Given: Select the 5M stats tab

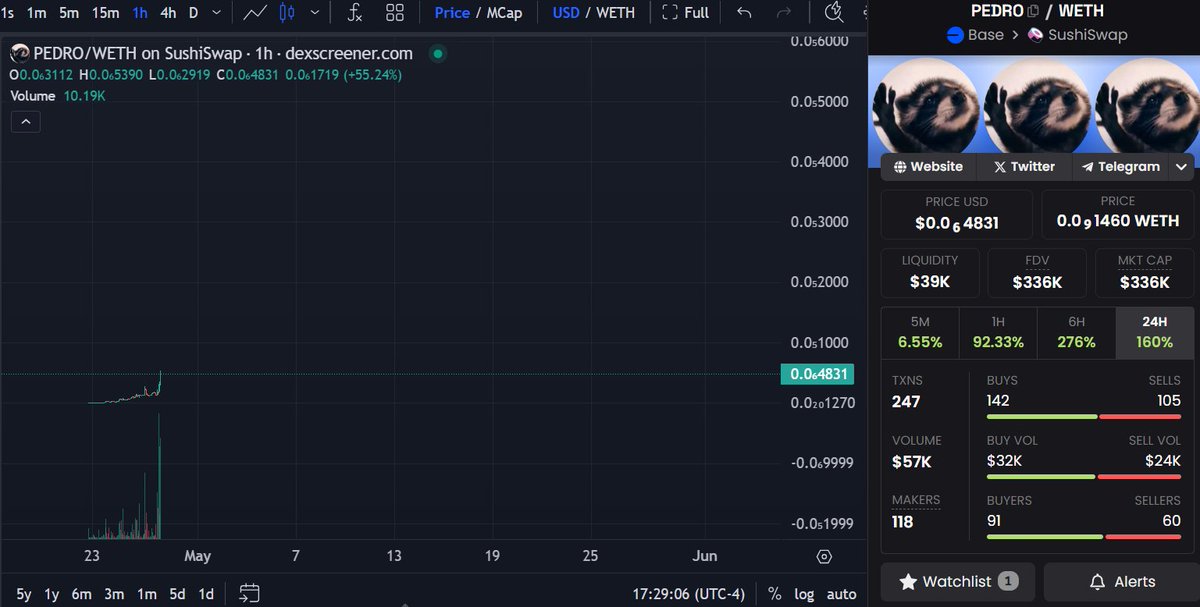Looking at the screenshot, I should point(919,331).
